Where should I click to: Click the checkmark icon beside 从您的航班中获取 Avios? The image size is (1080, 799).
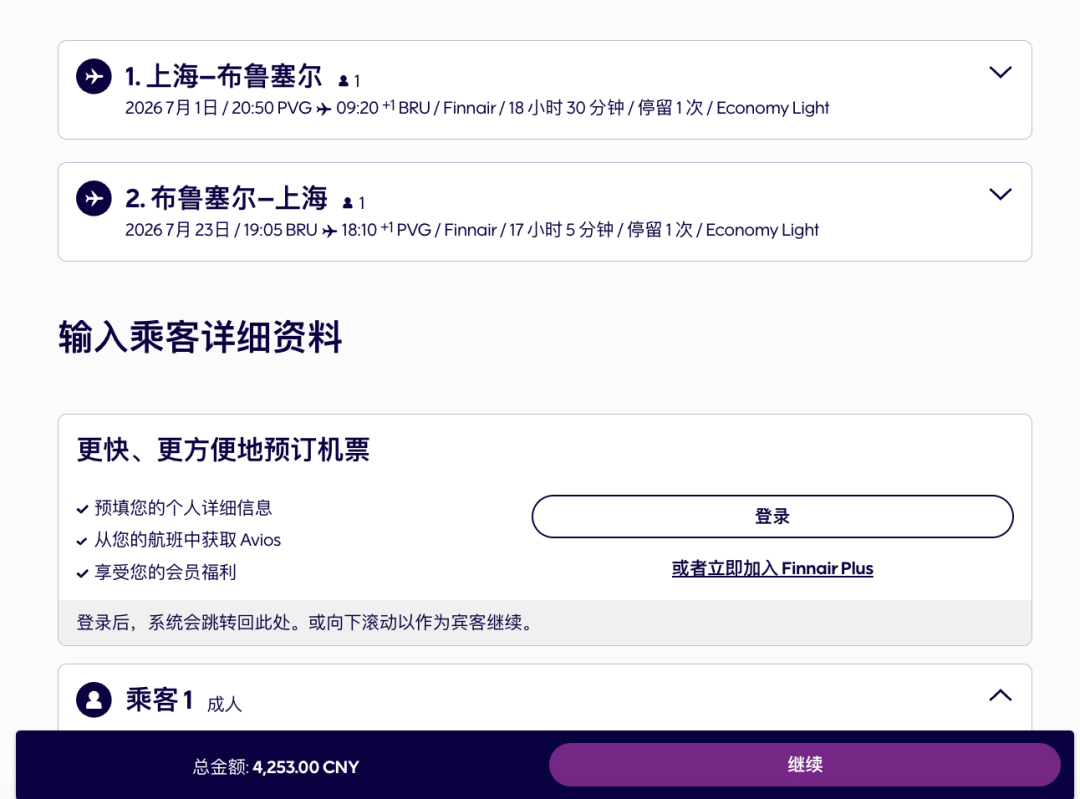click(82, 539)
